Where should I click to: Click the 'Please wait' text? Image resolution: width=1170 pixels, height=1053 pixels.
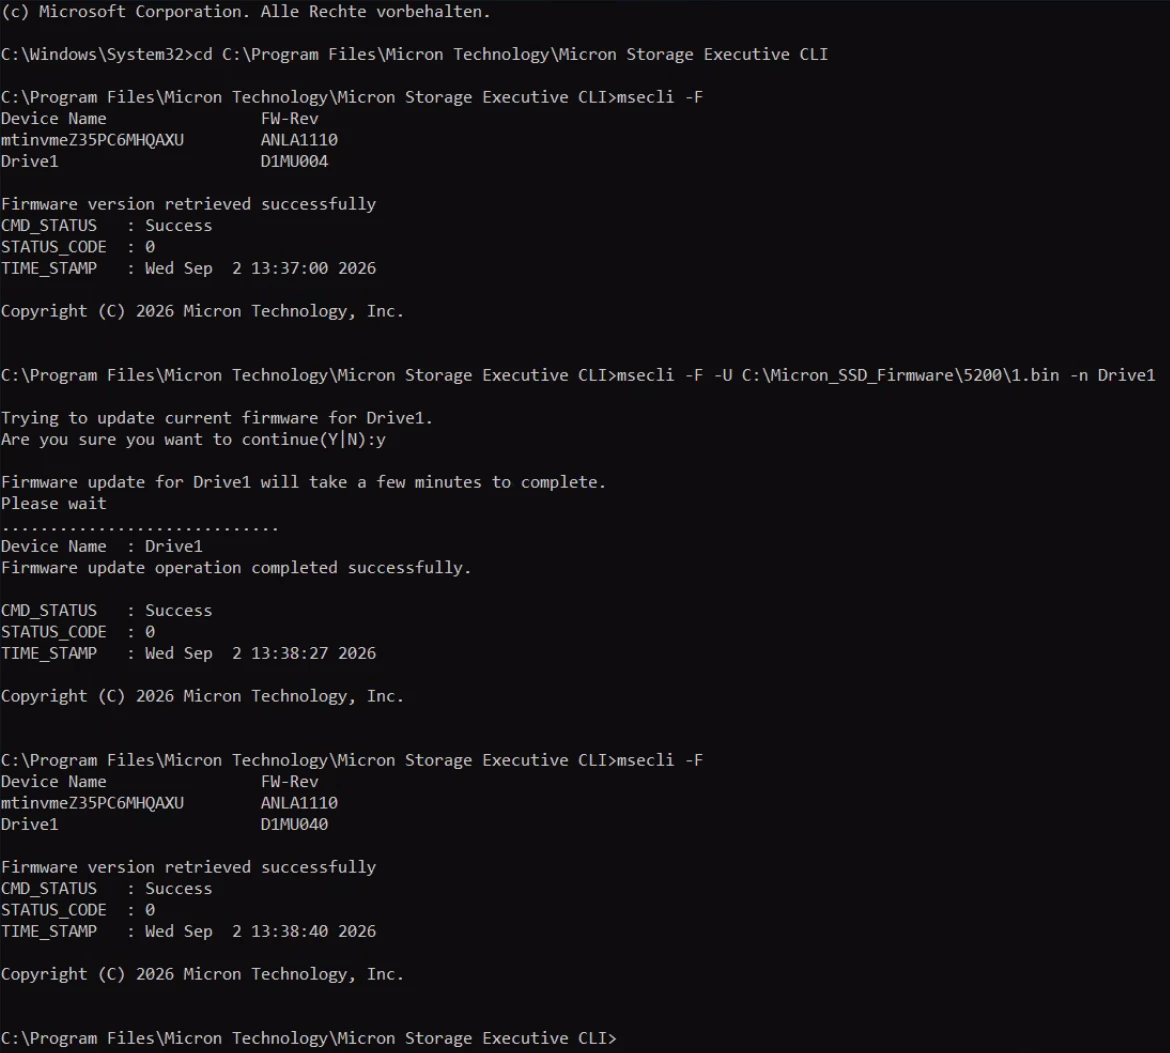[x=54, y=504]
